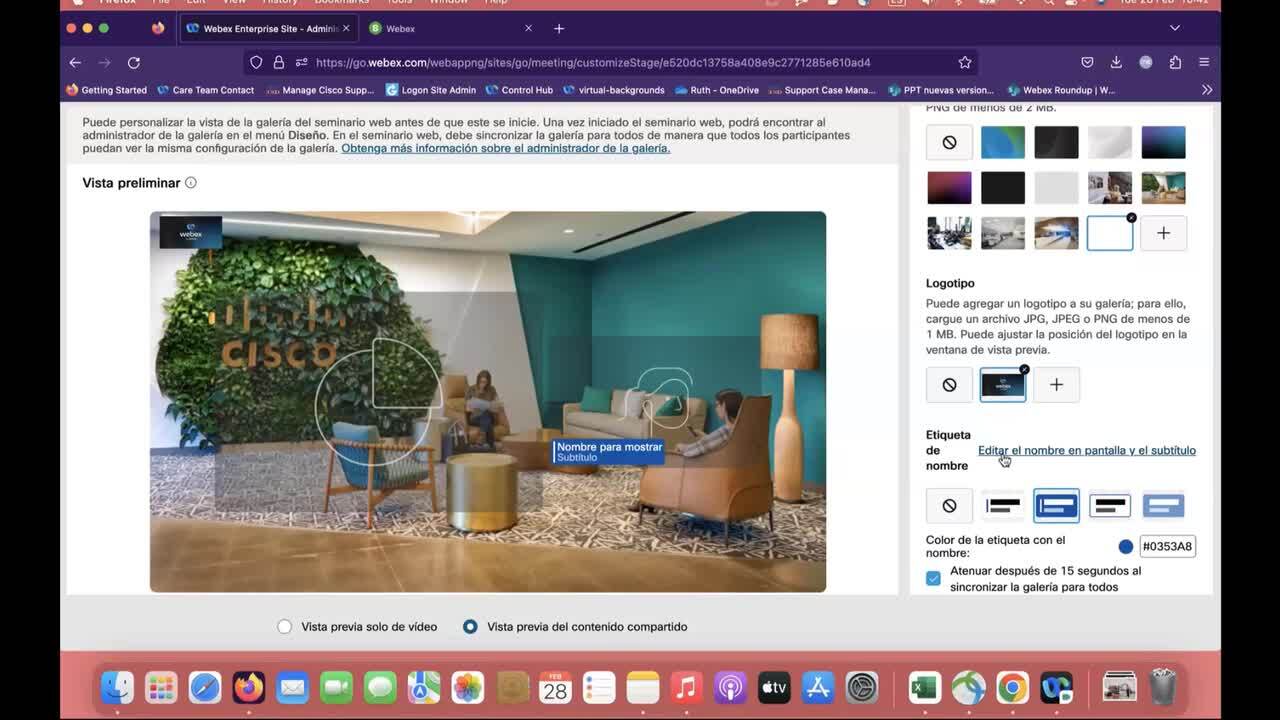This screenshot has width=1280, height=720.
Task: Click the blue name label color swatch
Action: pos(1126,547)
